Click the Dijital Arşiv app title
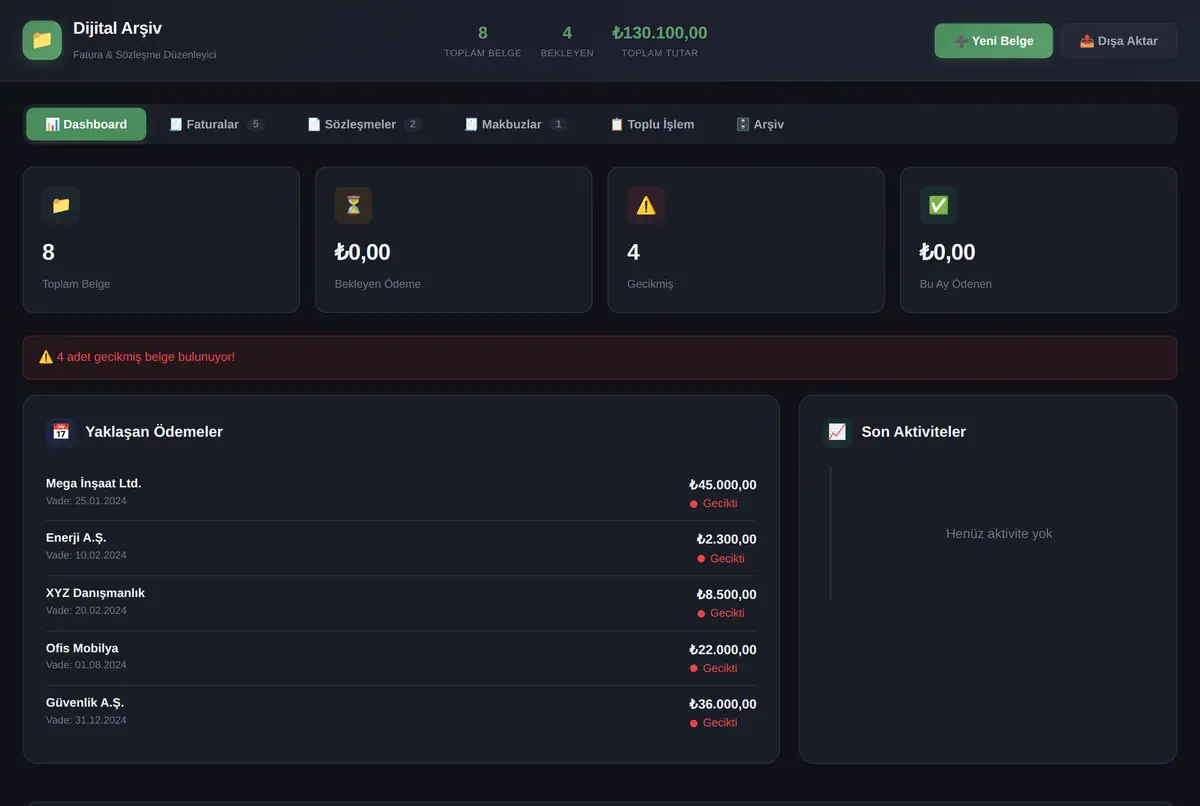 (x=118, y=29)
